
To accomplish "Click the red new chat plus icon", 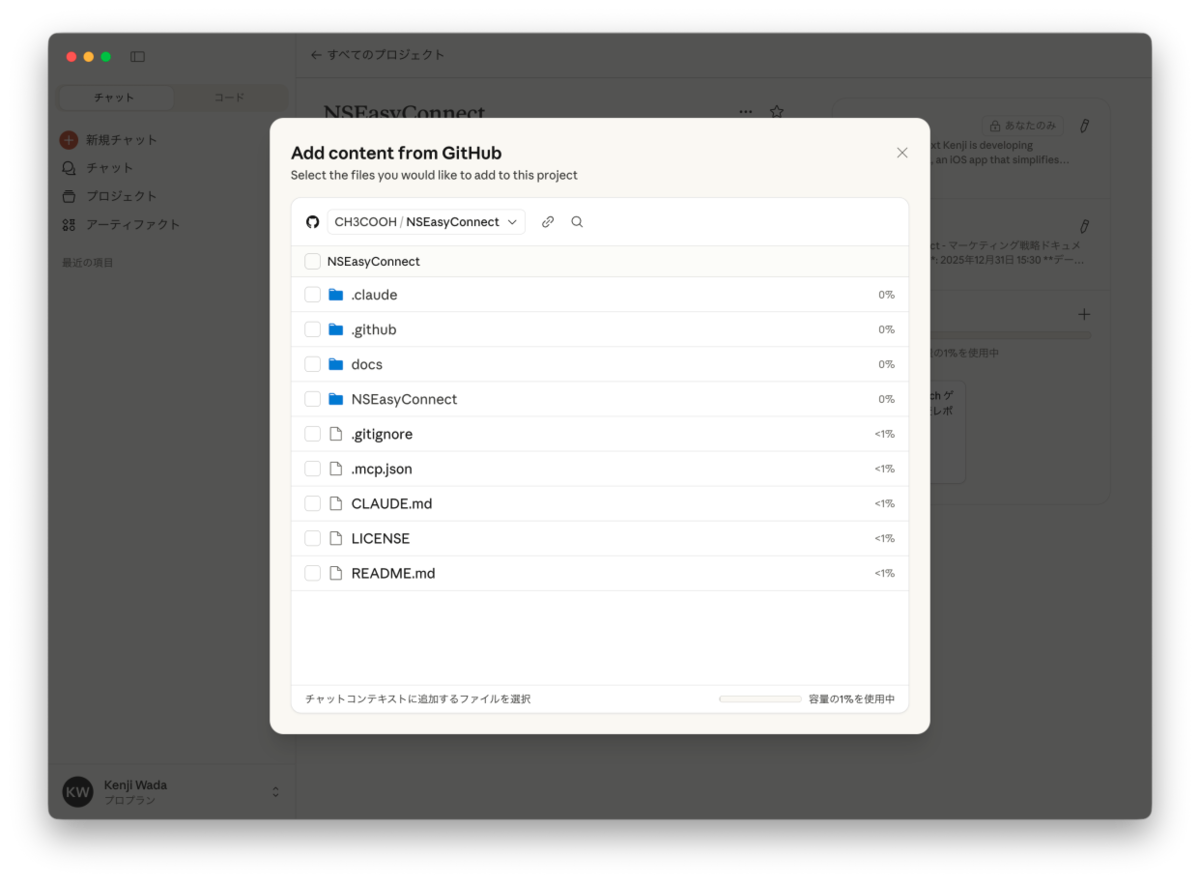I will click(x=69, y=140).
